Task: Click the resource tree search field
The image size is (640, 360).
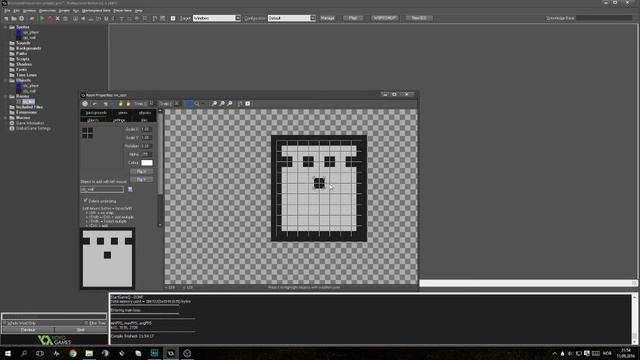Action: (x=54, y=316)
